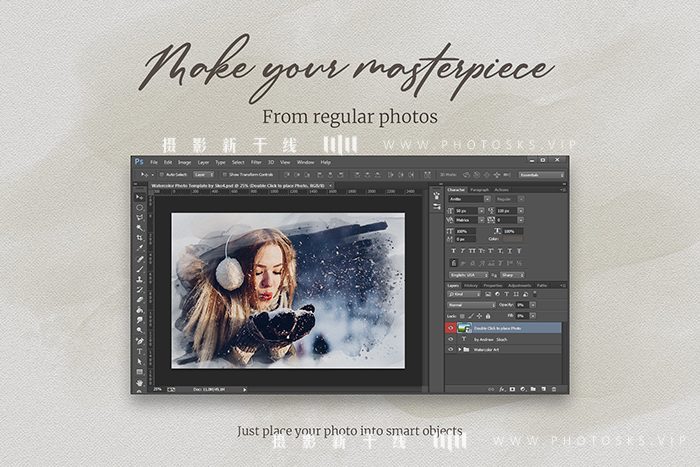Image resolution: width=700 pixels, height=467 pixels.
Task: Enable the Auto-Select checkbox
Action: [162, 175]
